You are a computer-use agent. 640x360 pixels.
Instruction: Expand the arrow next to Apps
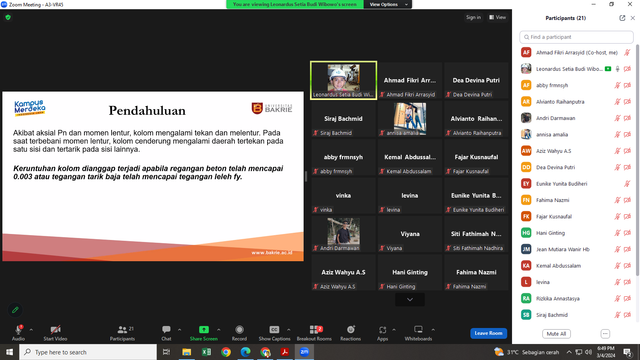pos(394,330)
